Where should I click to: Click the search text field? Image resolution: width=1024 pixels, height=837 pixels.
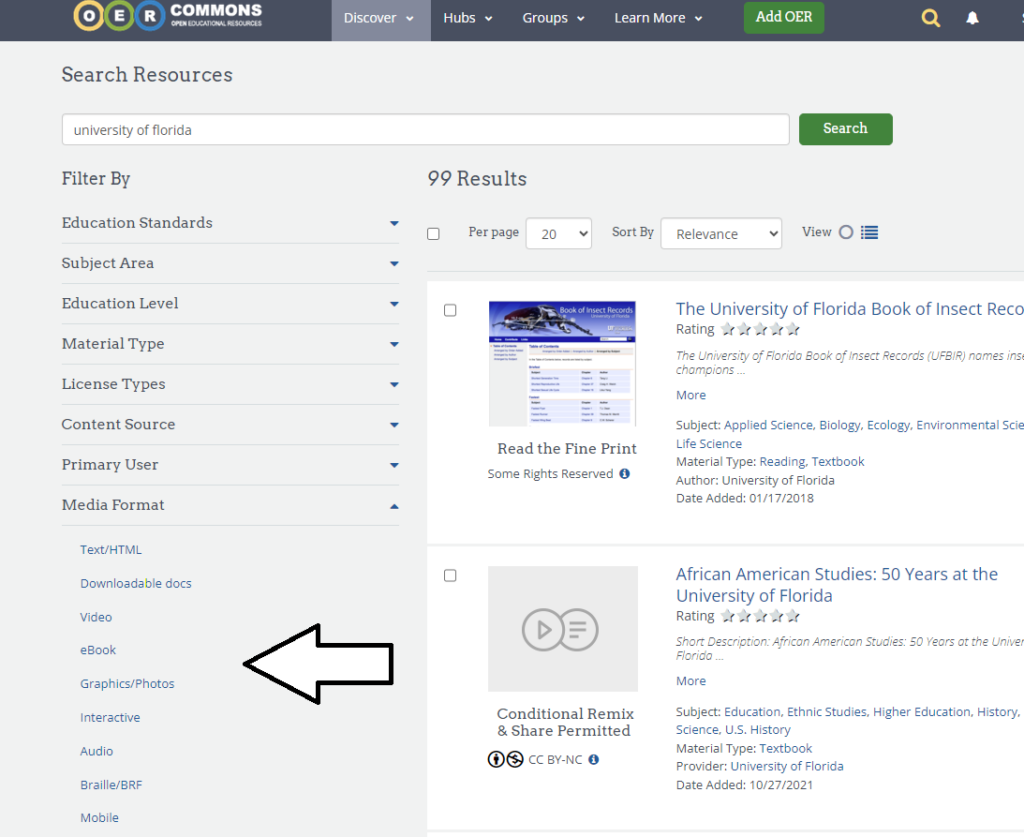425,130
